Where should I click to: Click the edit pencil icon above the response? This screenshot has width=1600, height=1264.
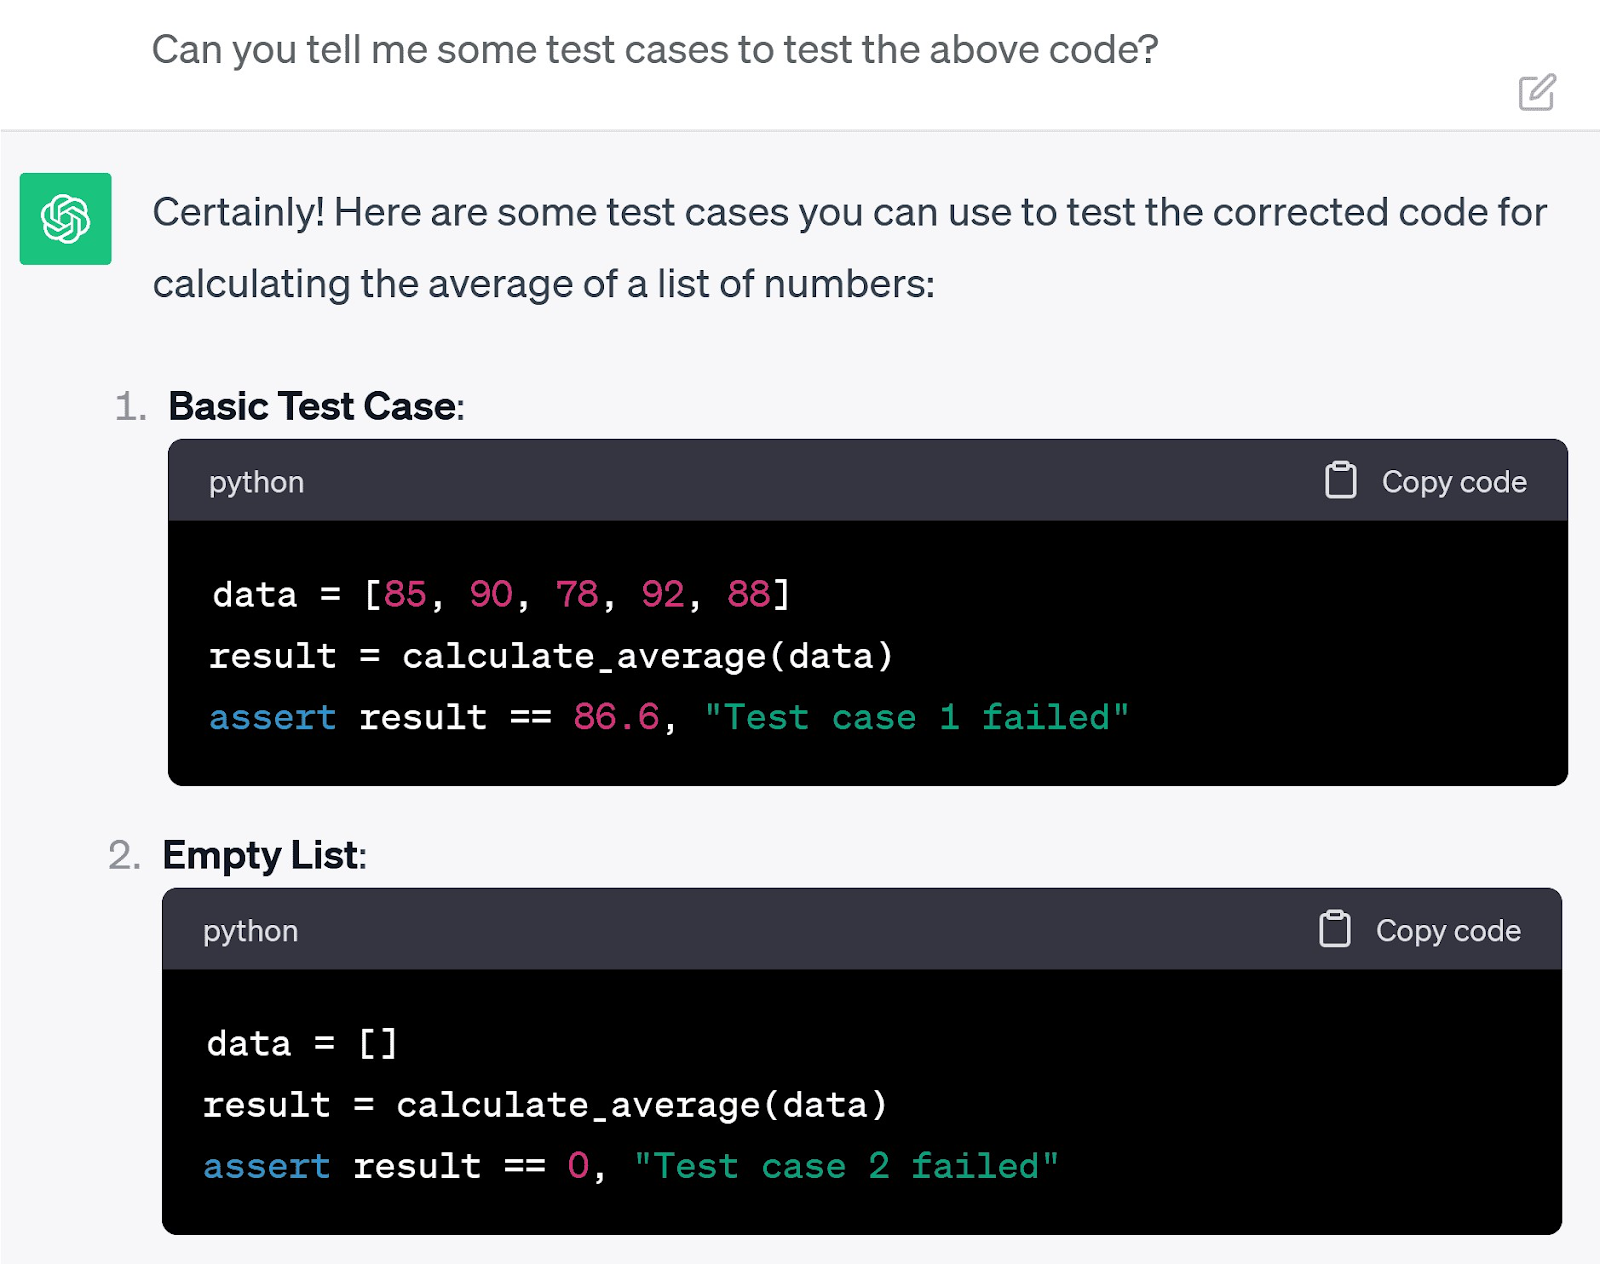tap(1537, 94)
